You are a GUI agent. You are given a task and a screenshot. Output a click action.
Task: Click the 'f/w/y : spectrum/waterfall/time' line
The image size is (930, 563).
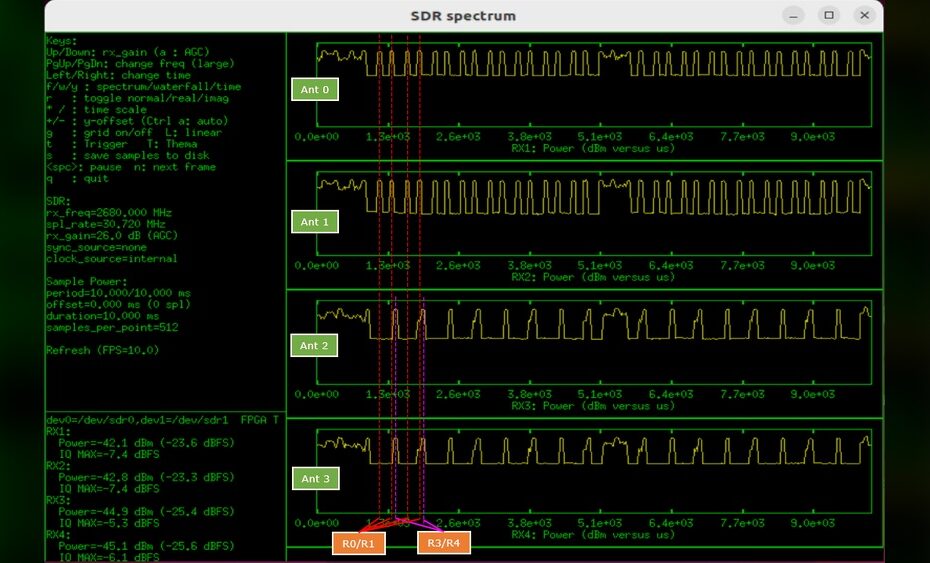coord(144,87)
